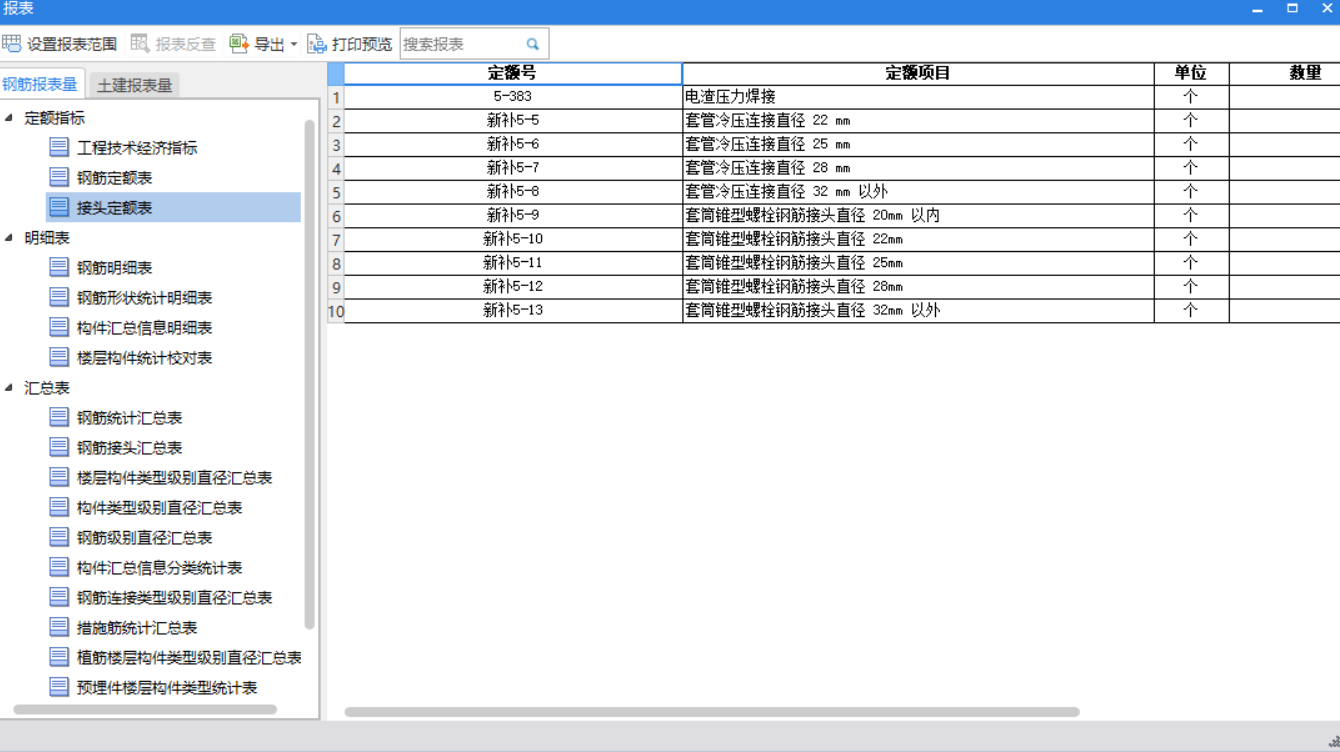Open the 钢筋接头汇总表 report
Viewport: 1340px width, 752px height.
pyautogui.click(x=130, y=447)
